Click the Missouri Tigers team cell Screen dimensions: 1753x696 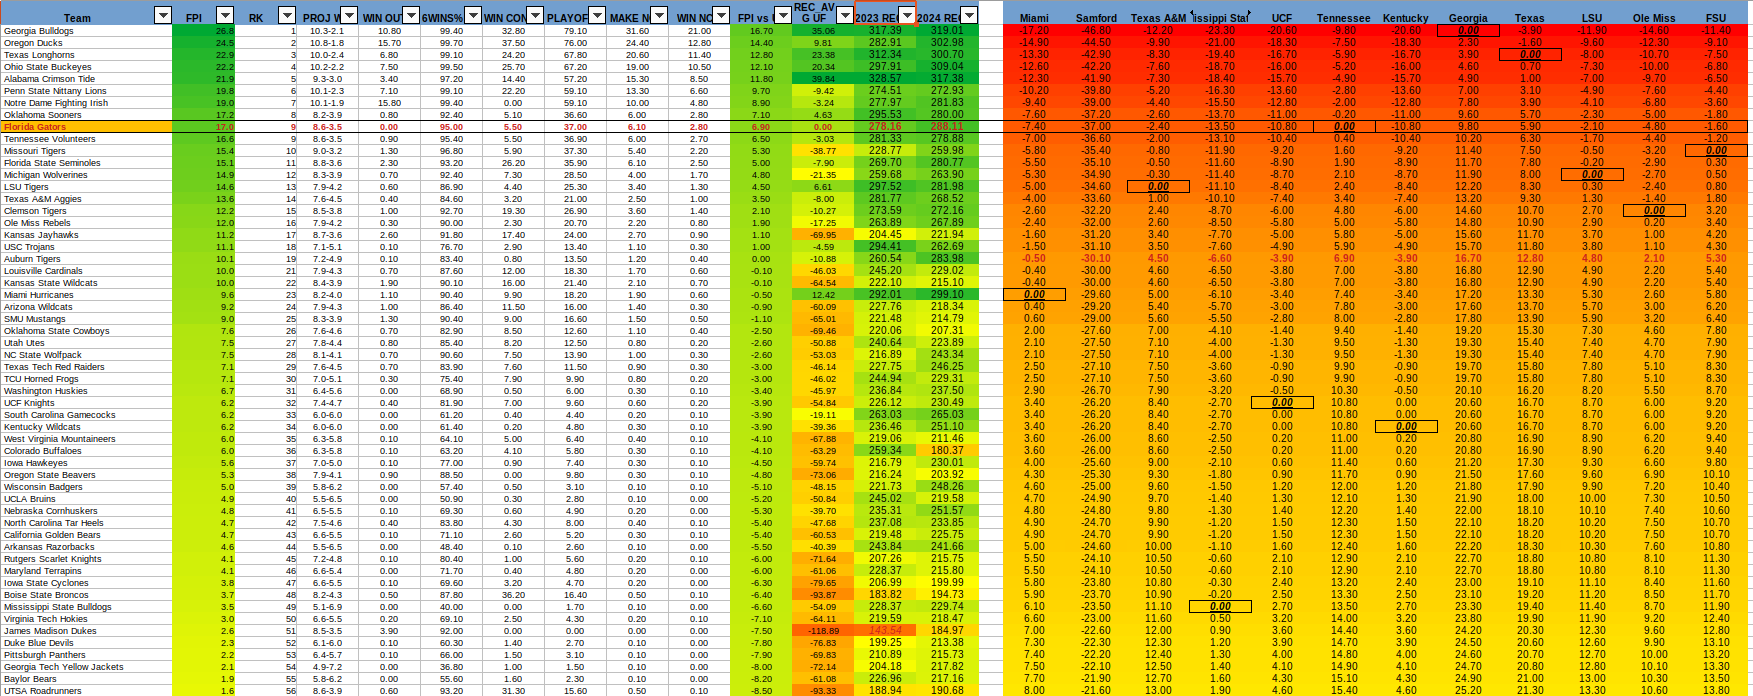[x=86, y=151]
